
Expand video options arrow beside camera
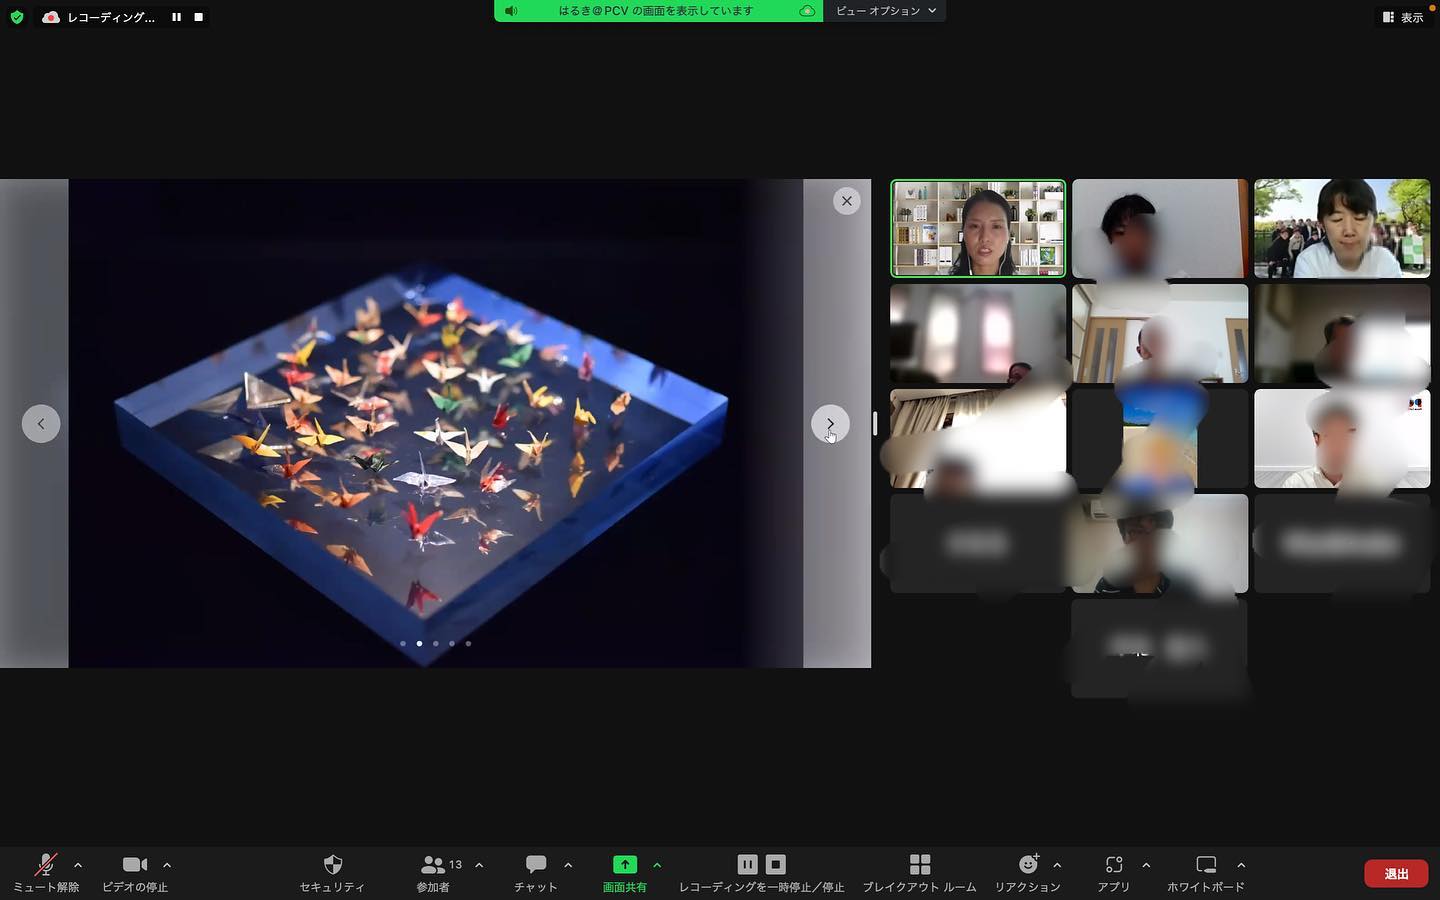(167, 865)
